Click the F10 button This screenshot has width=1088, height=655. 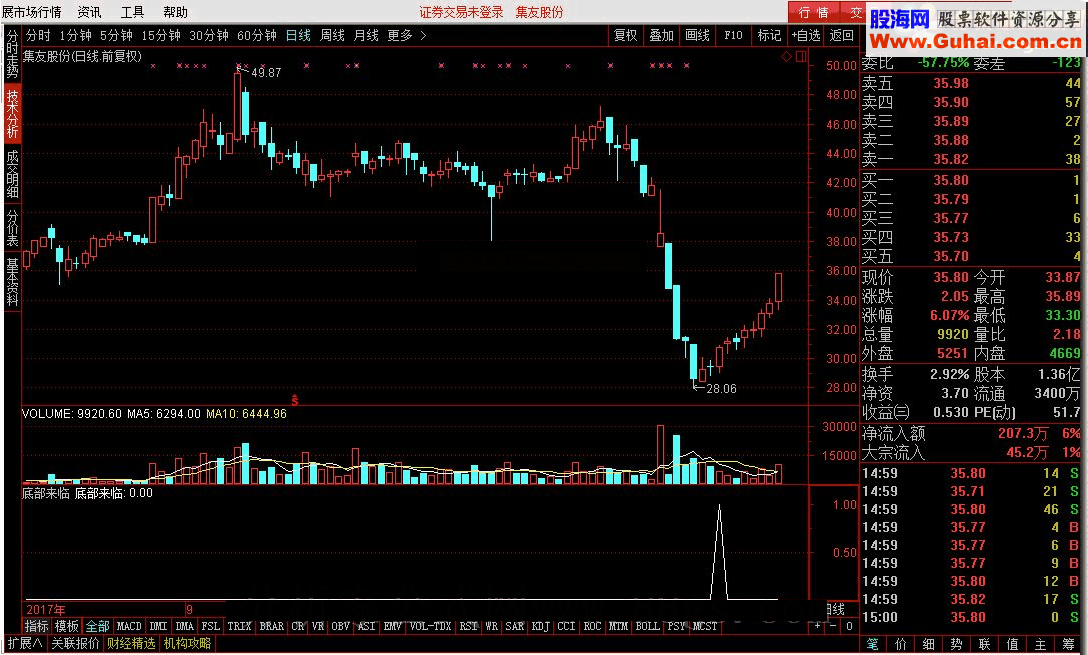(x=733, y=35)
